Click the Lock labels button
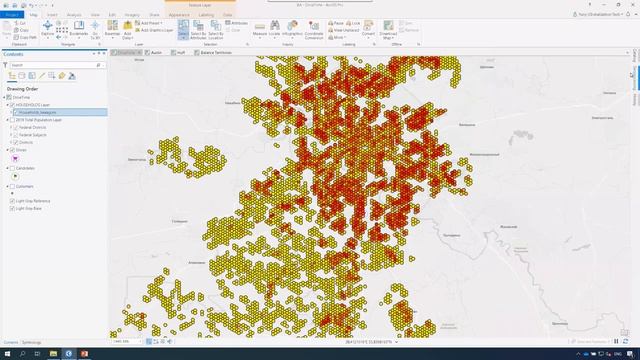 coord(353,23)
